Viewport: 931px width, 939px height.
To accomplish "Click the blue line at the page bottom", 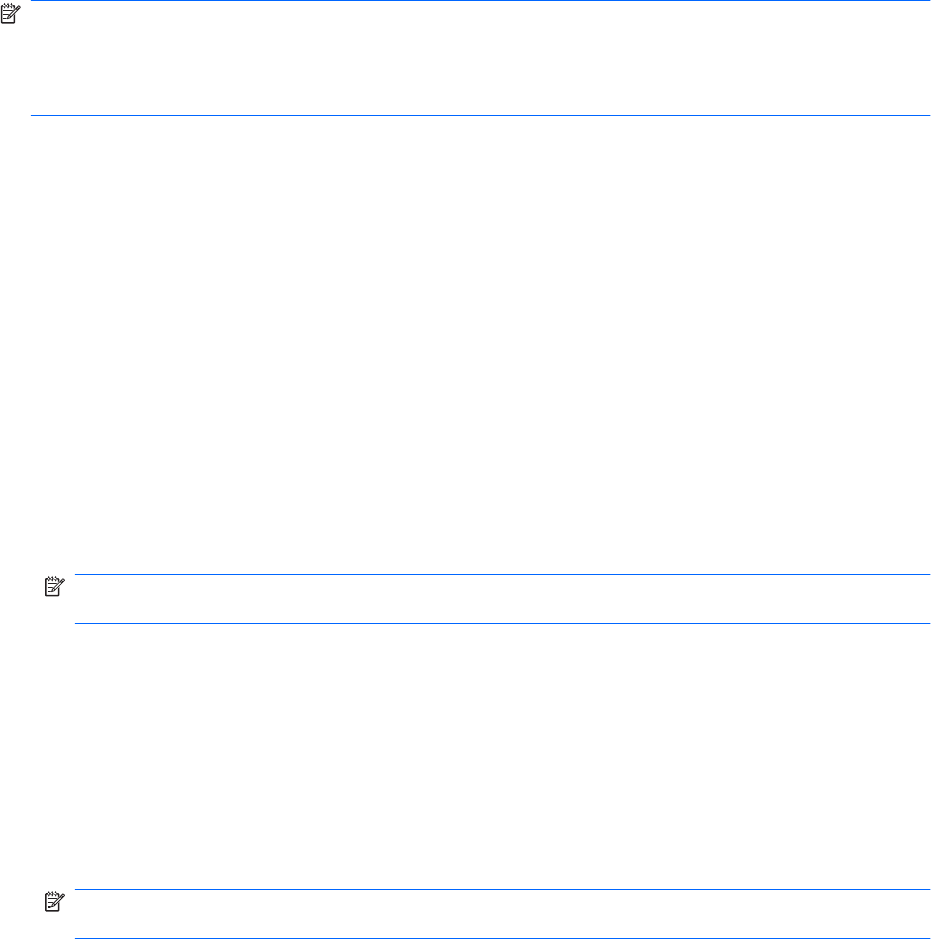I will [x=502, y=938].
